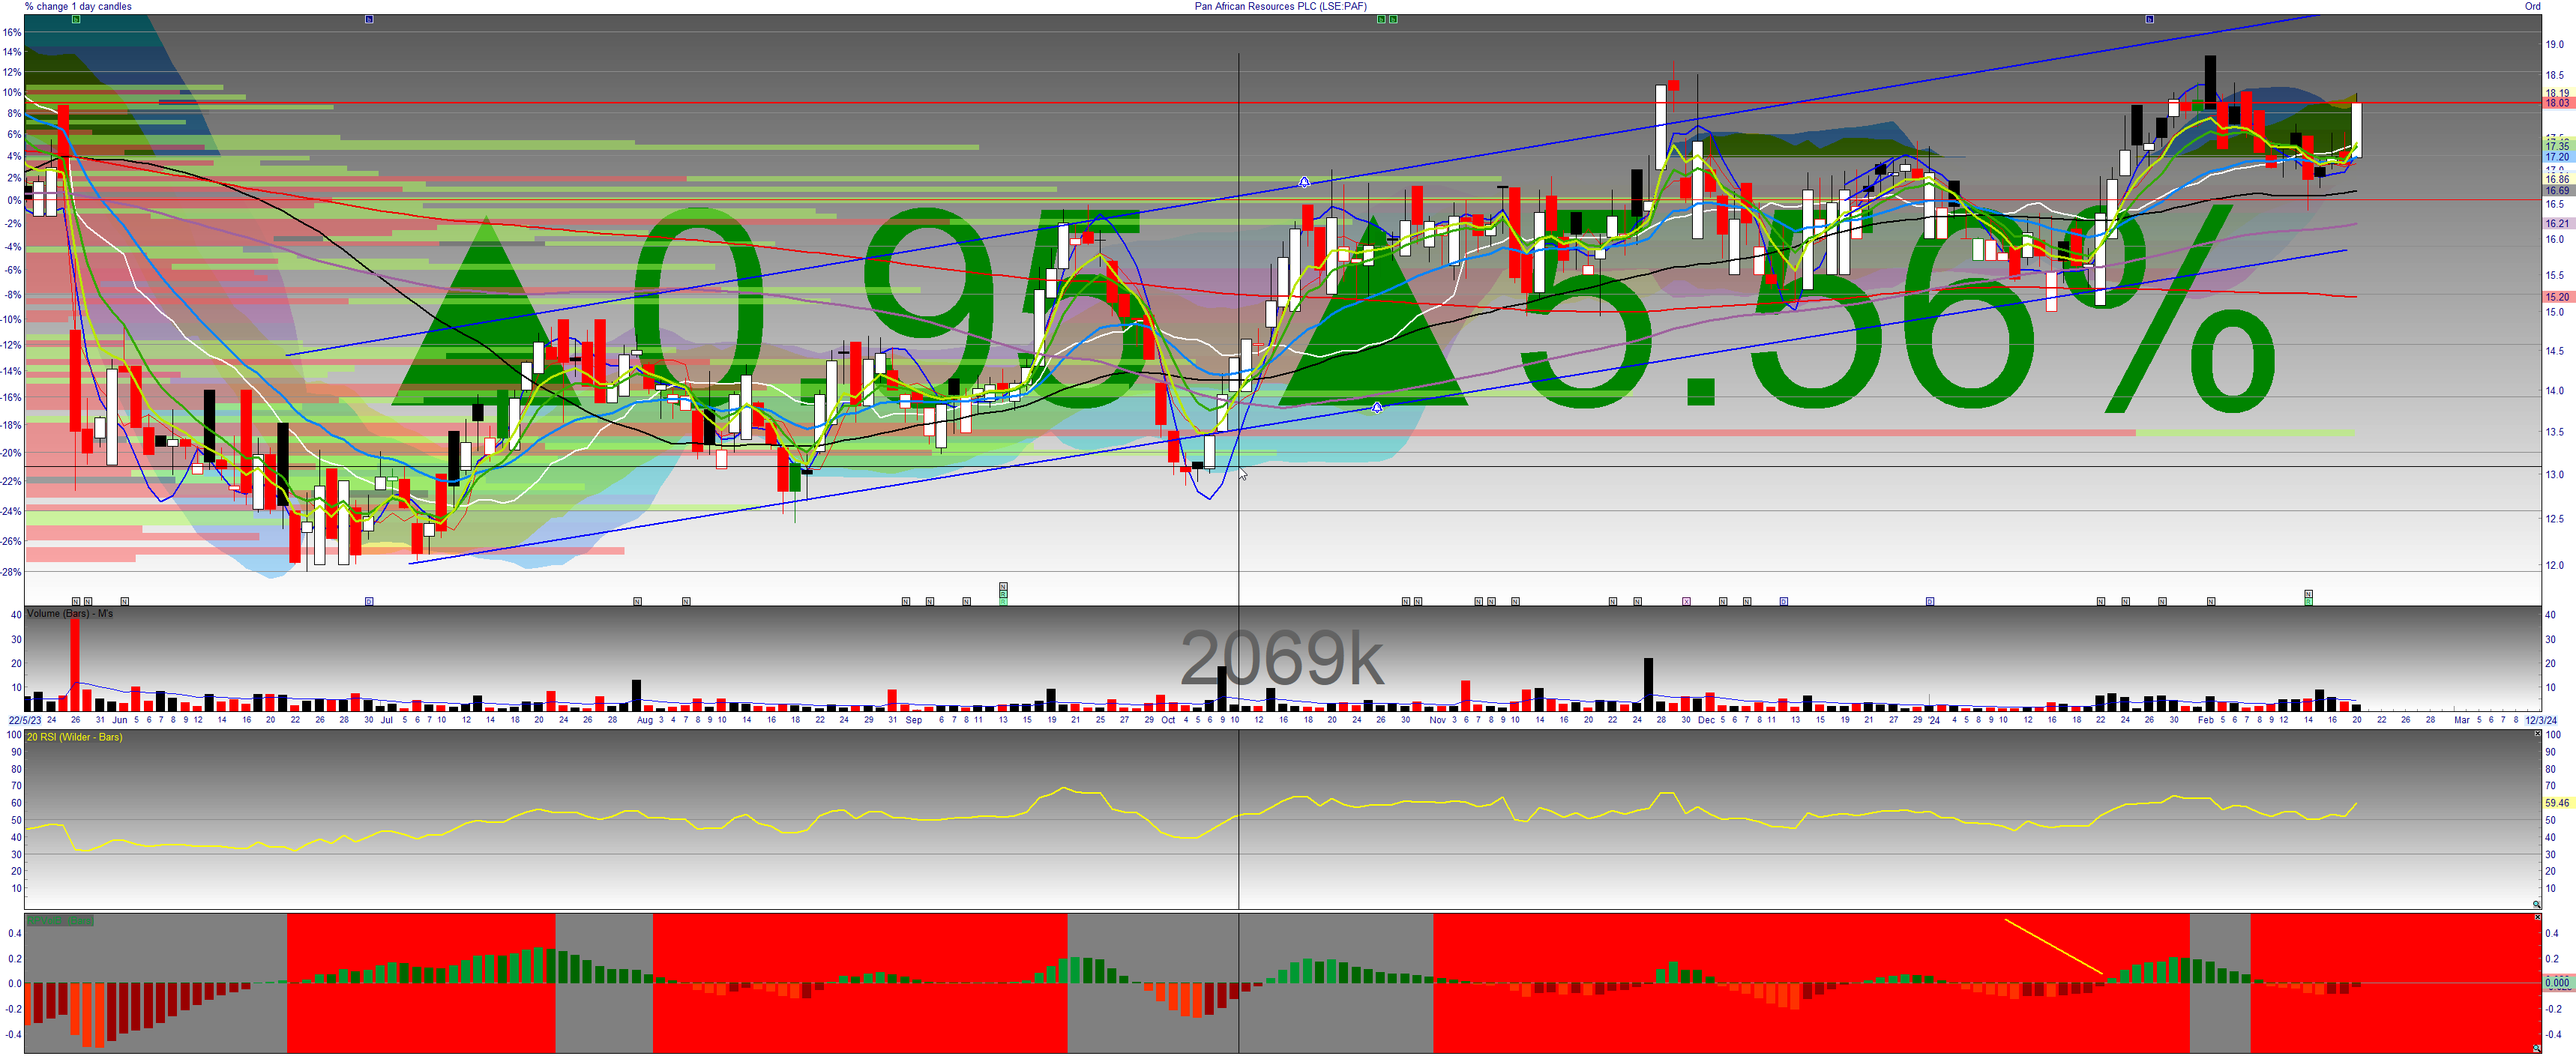2576x1056 pixels.
Task: Zoom the RSI pane using its magnifier icon
Action: point(2536,904)
